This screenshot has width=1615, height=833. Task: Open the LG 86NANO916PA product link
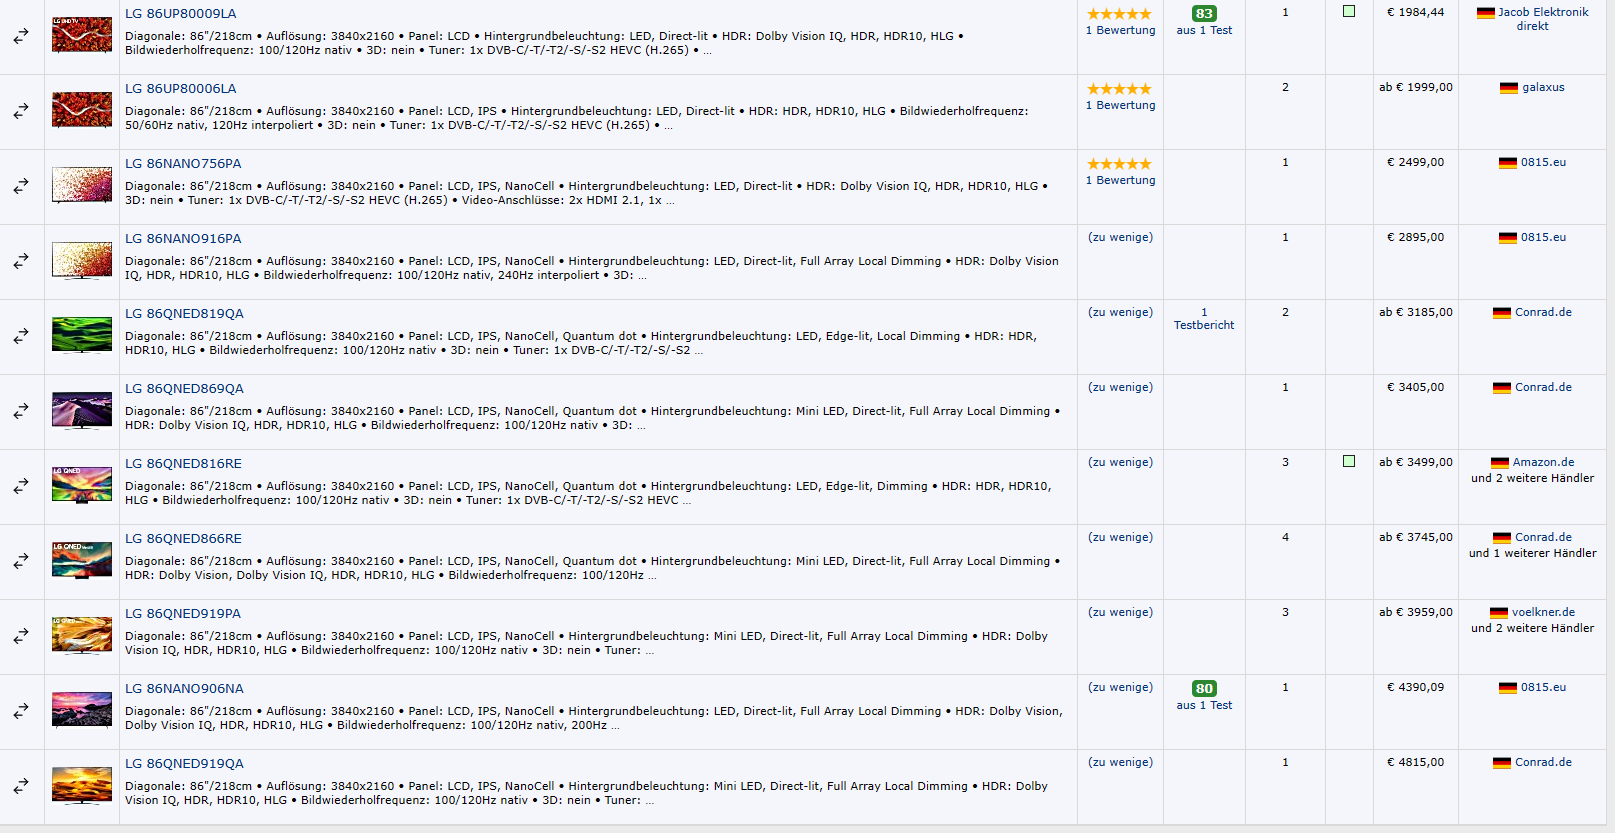pos(183,239)
